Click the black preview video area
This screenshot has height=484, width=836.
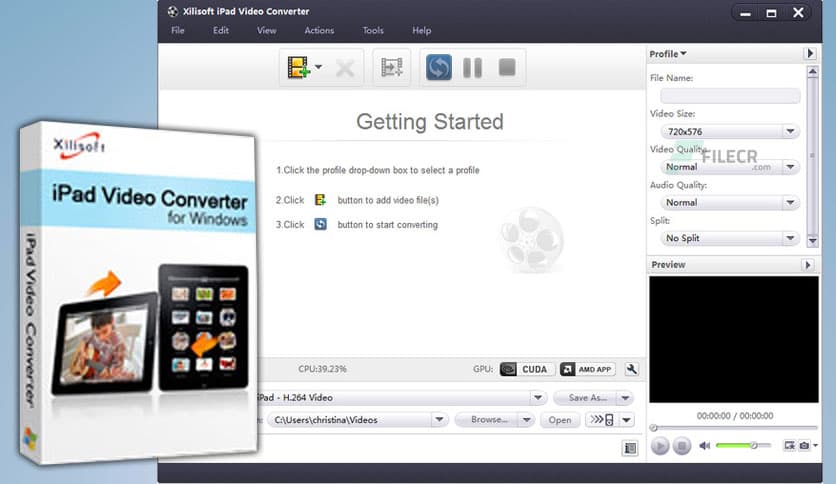[x=734, y=340]
